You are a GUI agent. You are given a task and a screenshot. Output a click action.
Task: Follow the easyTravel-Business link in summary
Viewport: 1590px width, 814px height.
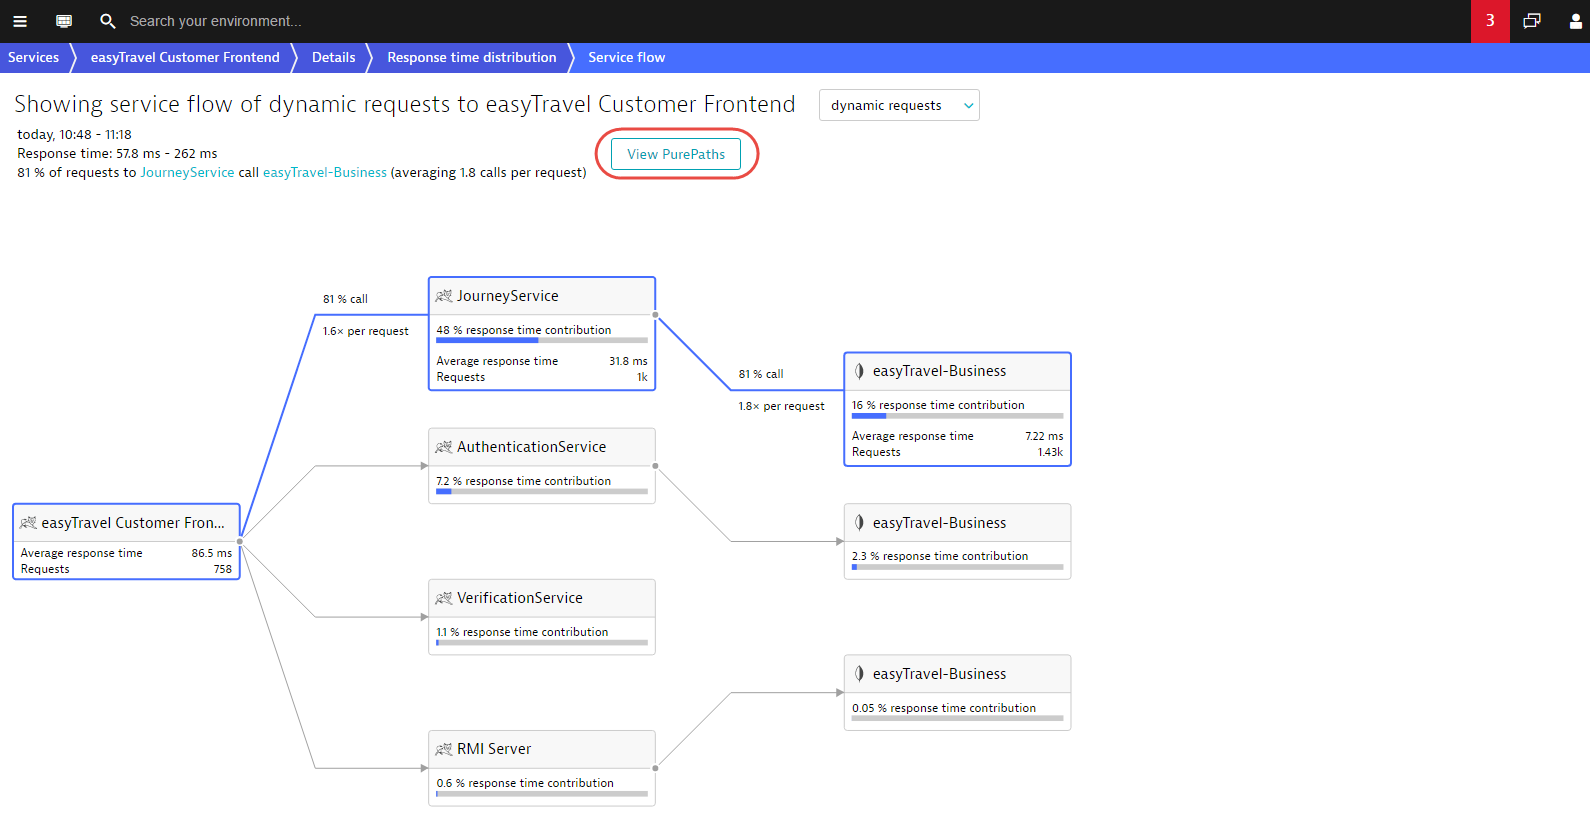(x=325, y=173)
